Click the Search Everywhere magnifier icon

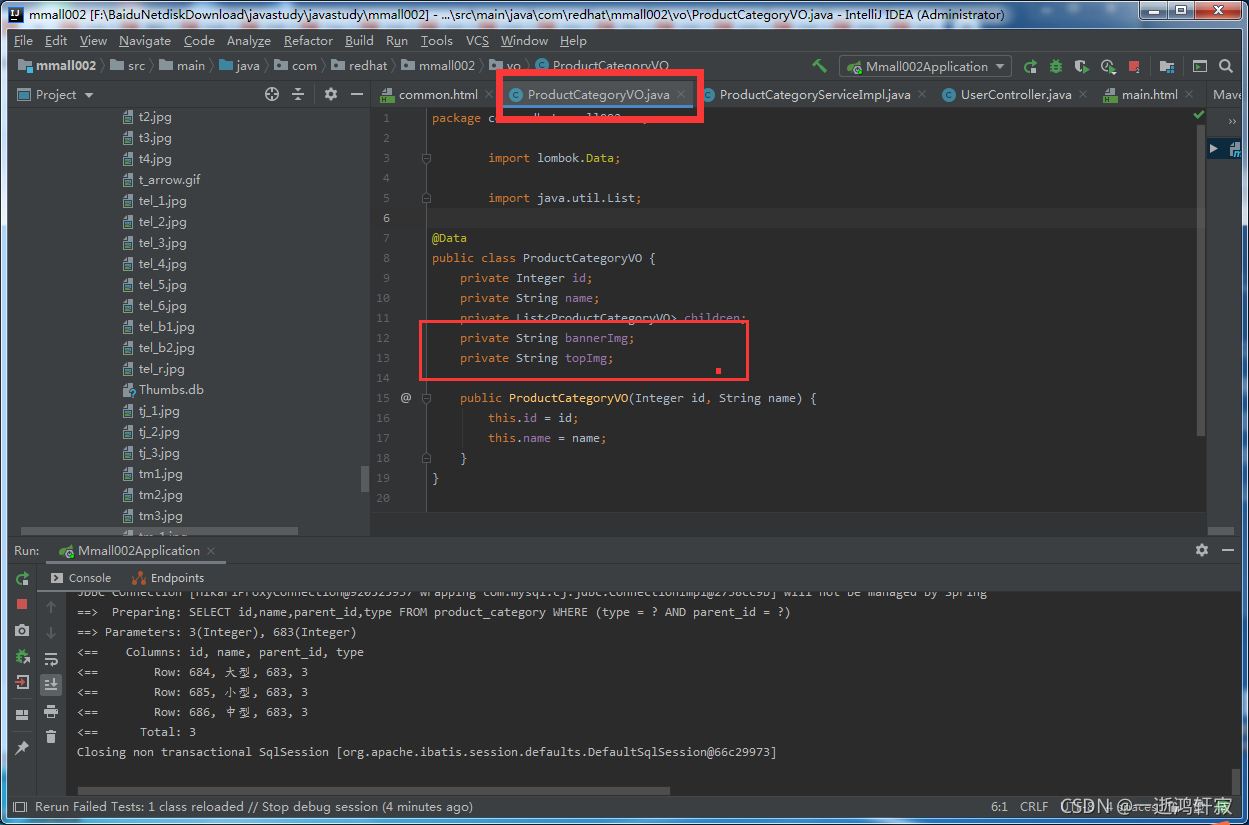point(1226,67)
